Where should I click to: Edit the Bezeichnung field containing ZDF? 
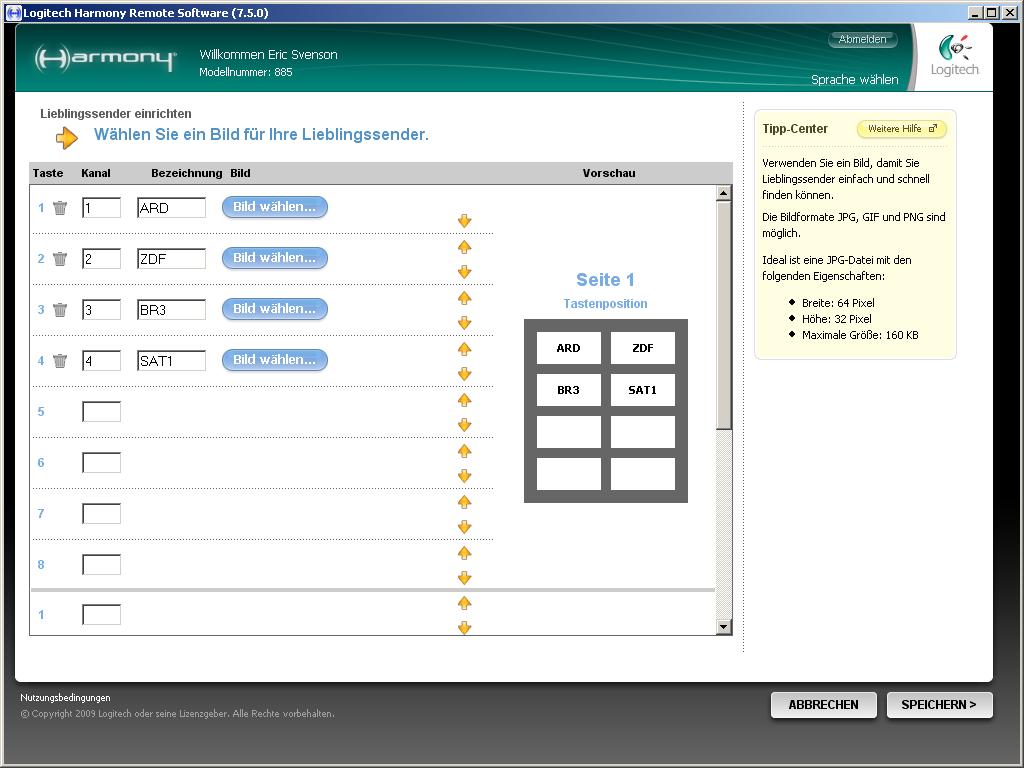(171, 259)
